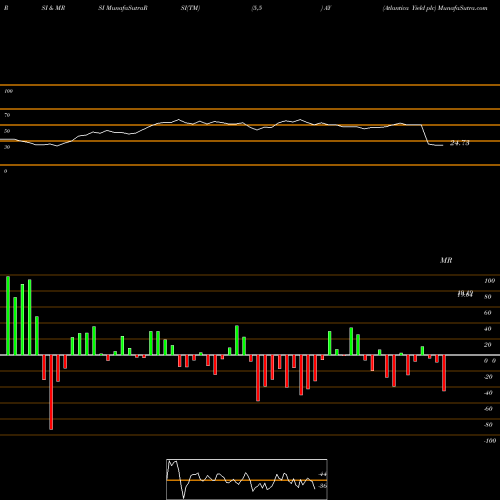
Task: Click the '0 0' zero-line label on MR axis
Action: [x=490, y=361]
